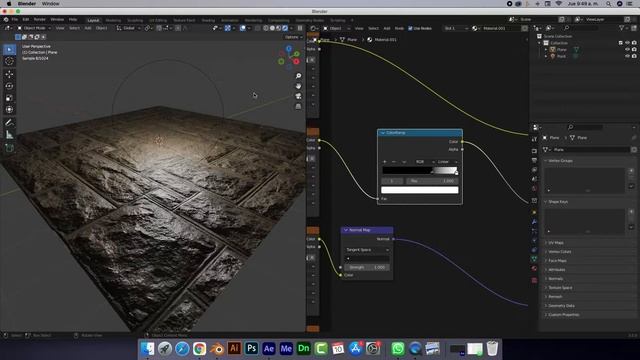
Task: Open Render properties tab
Action: [x=534, y=151]
